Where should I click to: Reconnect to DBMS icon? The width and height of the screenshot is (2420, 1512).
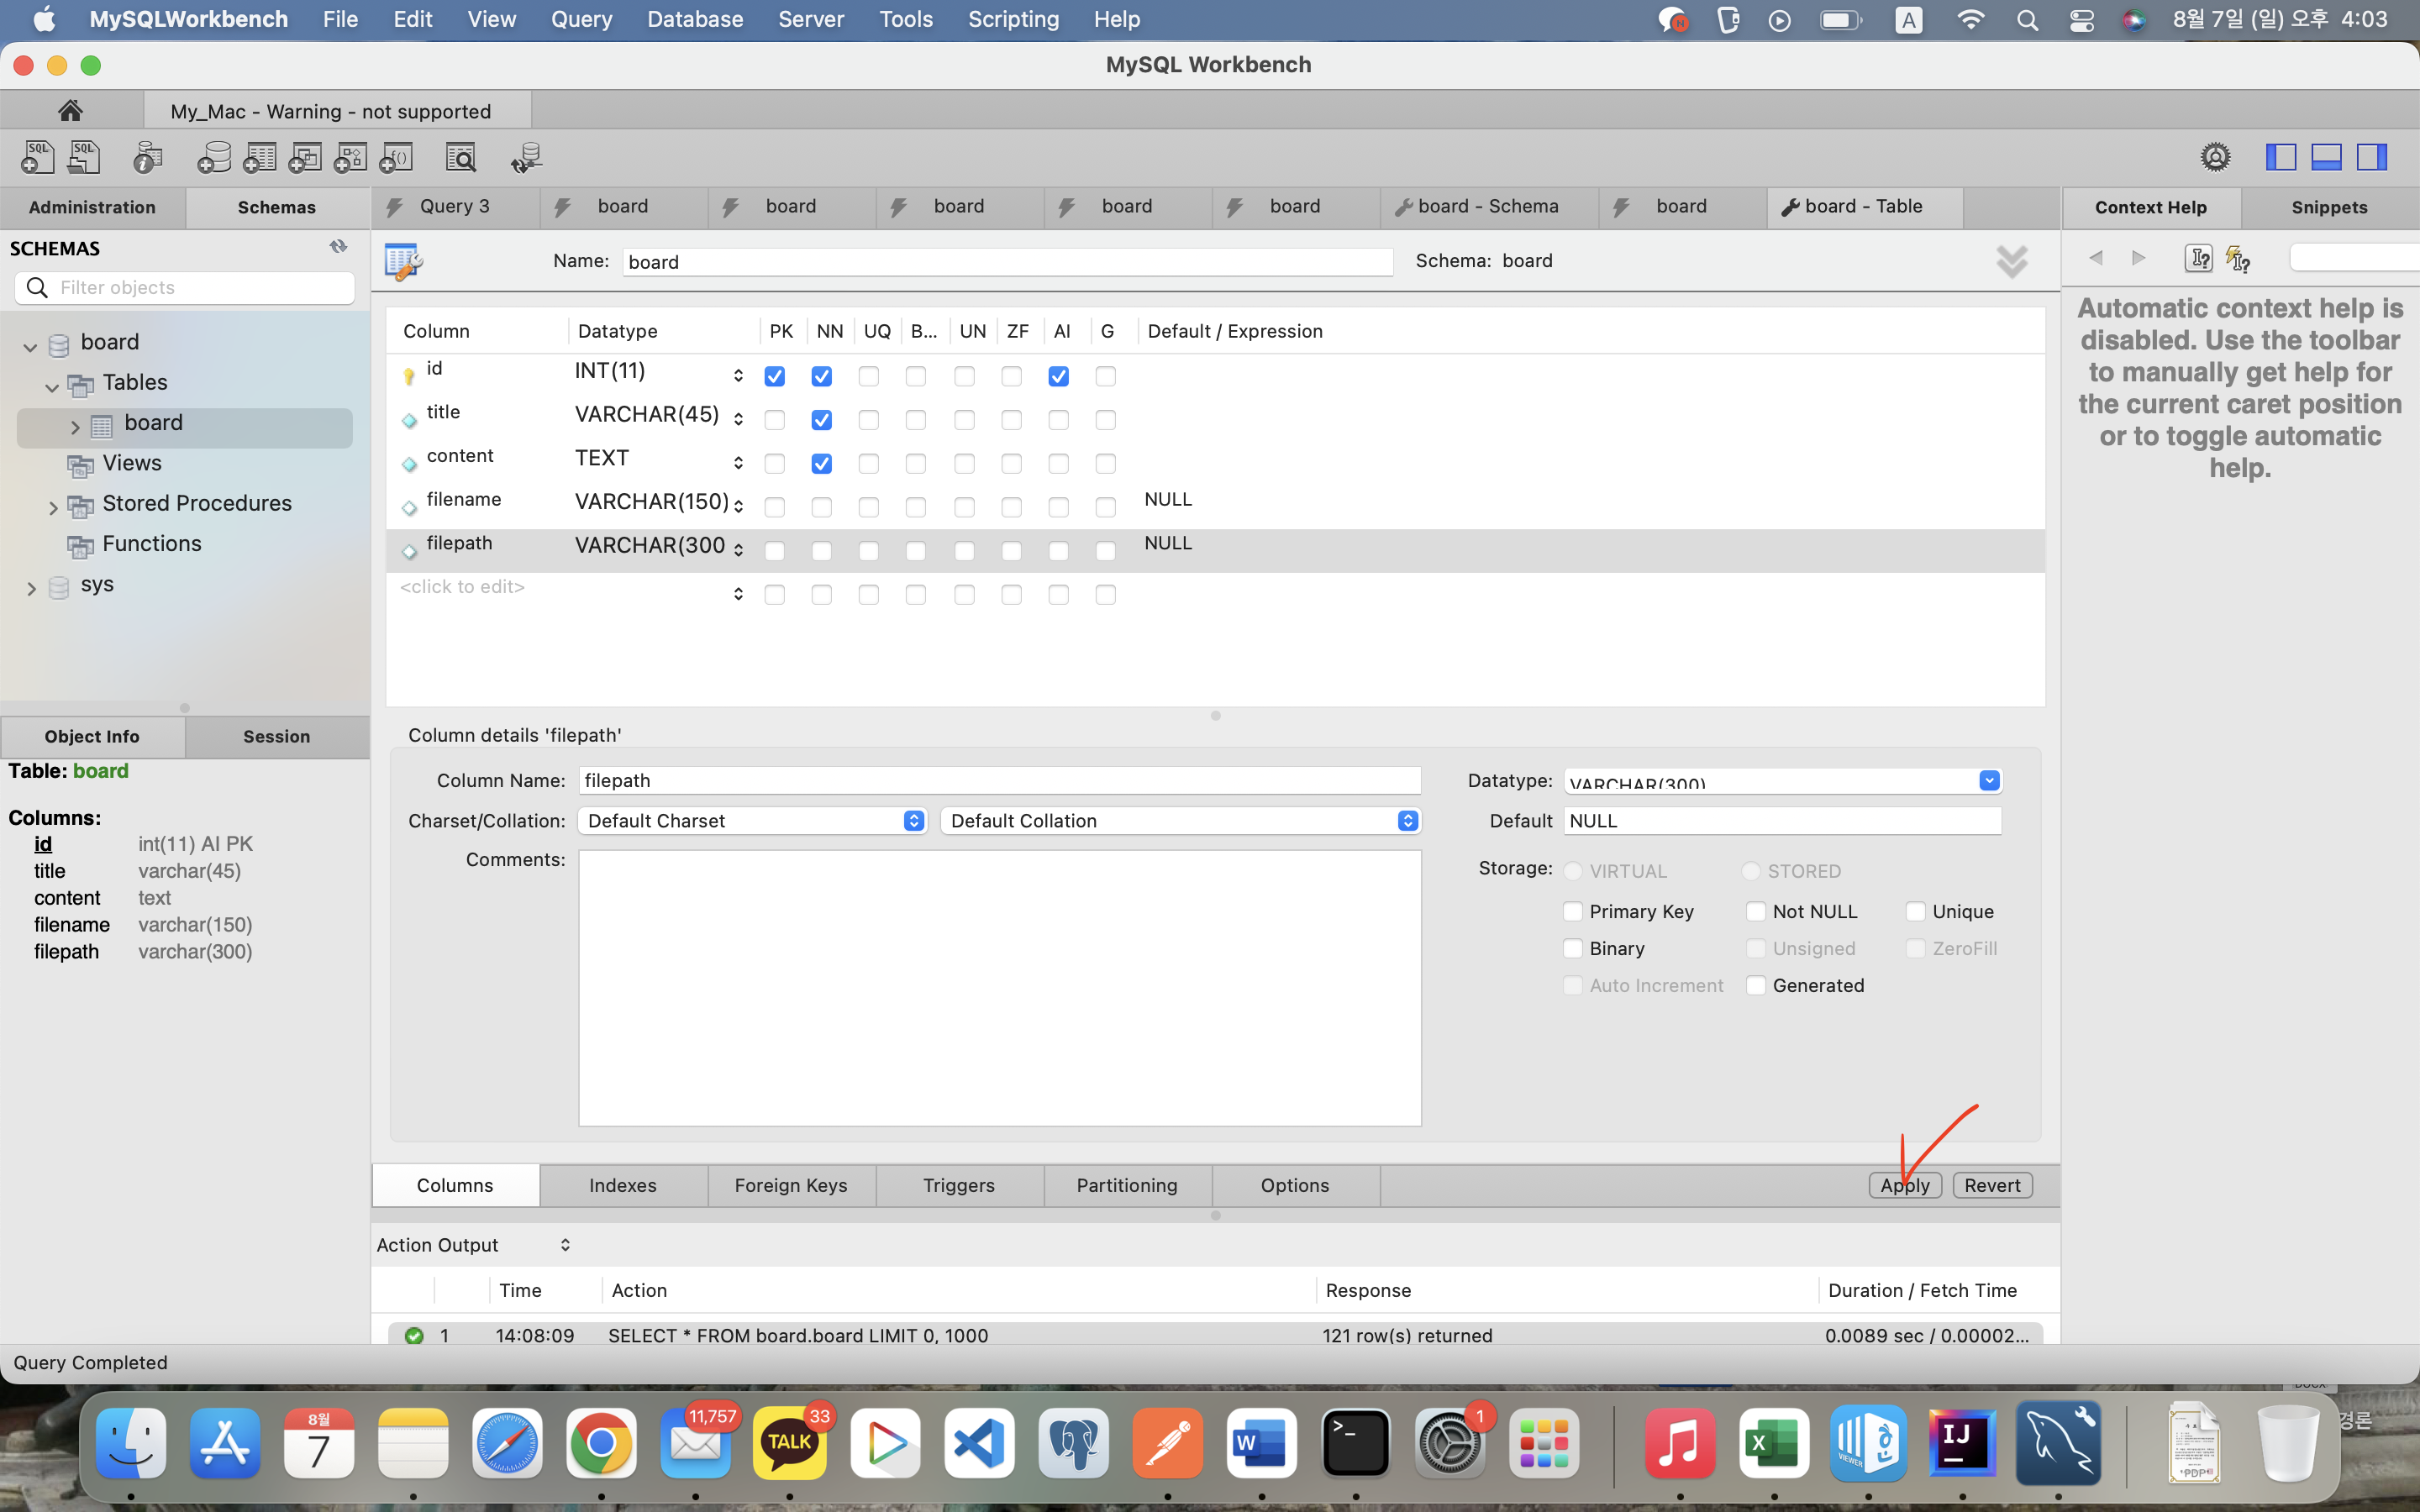(x=526, y=157)
